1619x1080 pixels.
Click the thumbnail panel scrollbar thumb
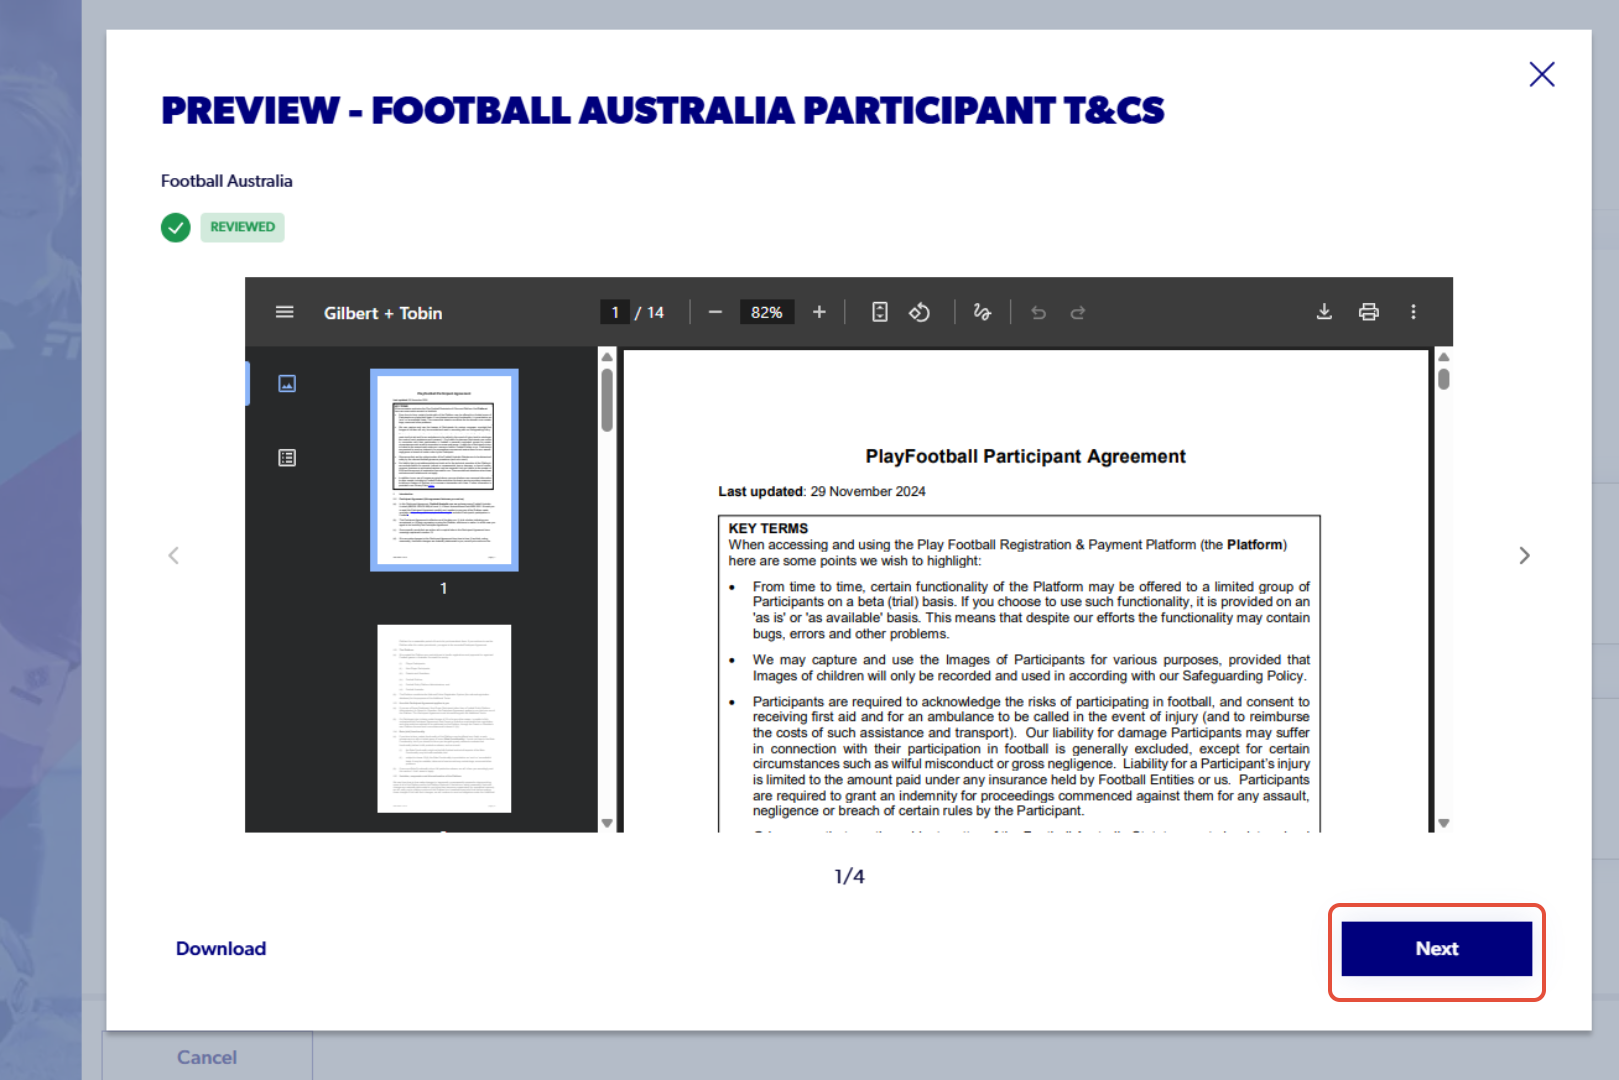607,400
